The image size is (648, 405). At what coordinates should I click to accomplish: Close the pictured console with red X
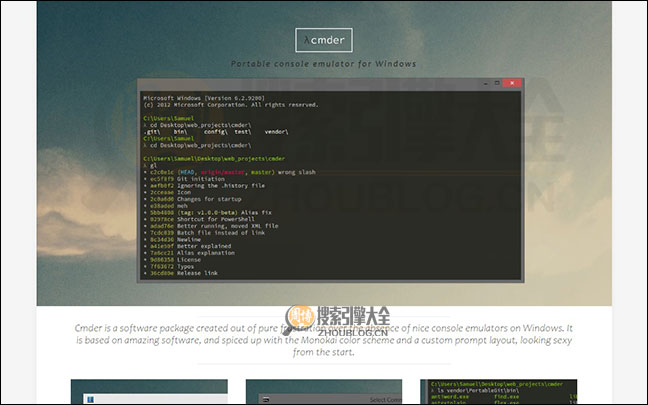(512, 83)
